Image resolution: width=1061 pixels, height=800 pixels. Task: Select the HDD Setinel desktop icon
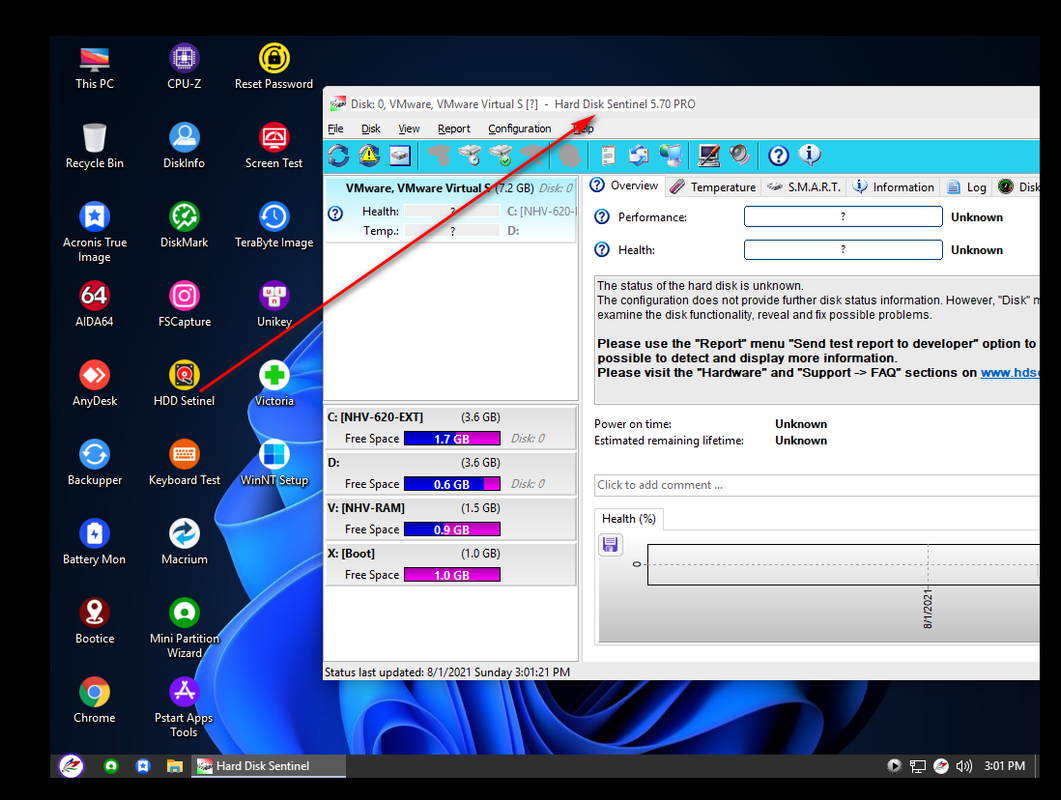[x=184, y=383]
